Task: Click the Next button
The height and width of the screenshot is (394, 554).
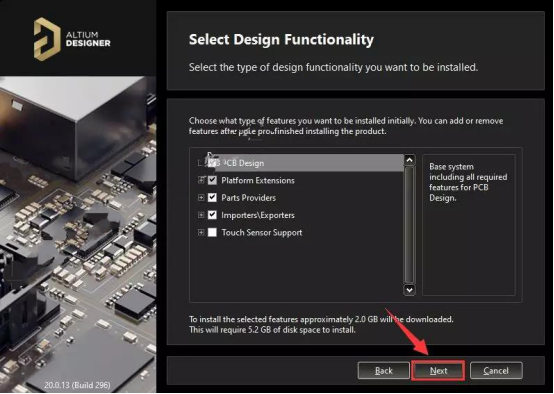Action: coord(438,370)
